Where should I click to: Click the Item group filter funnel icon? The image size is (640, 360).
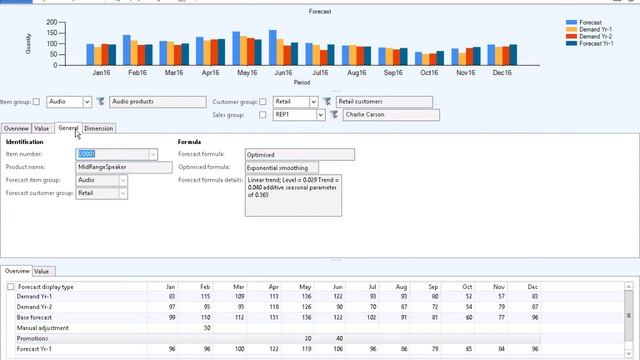[100, 102]
